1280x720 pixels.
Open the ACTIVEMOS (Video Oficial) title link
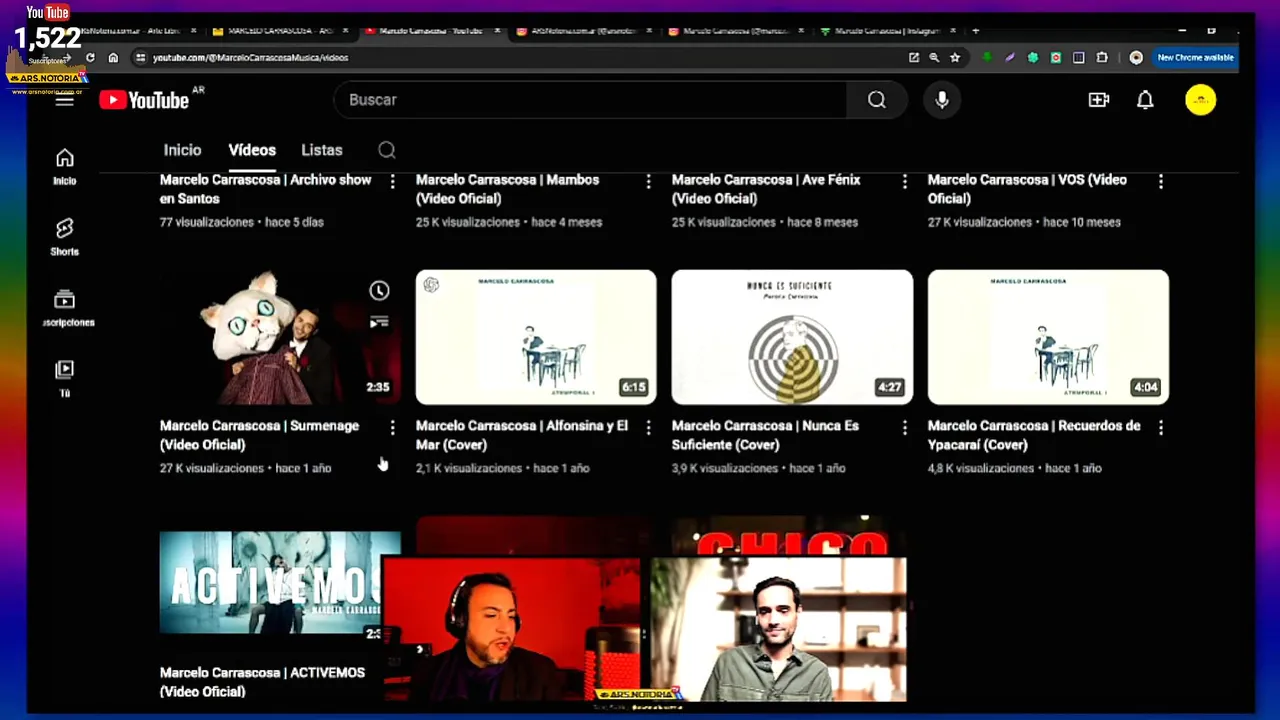(x=262, y=682)
